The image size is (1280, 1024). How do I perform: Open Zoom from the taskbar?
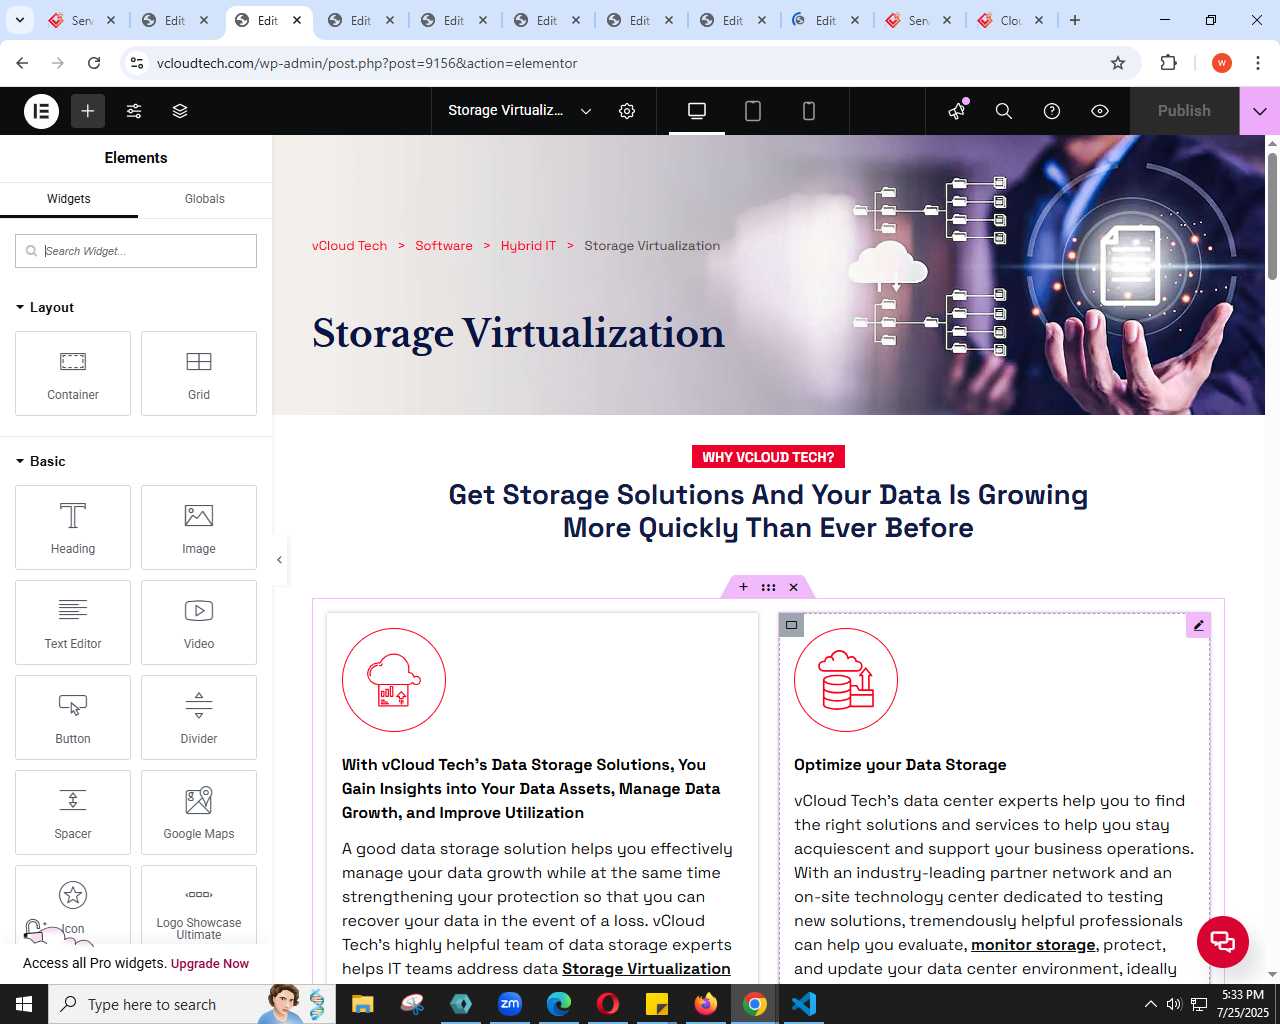[510, 1004]
